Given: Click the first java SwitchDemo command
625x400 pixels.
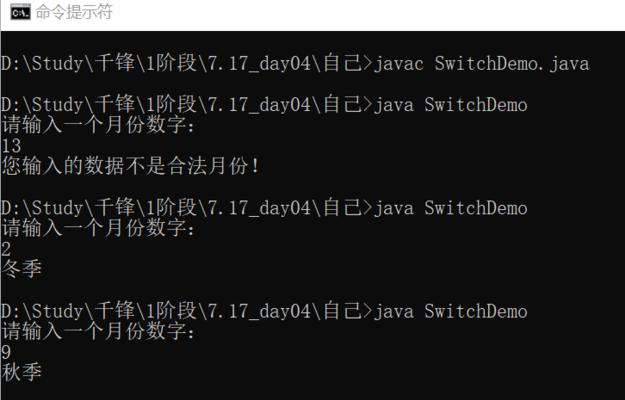Looking at the screenshot, I should coord(450,105).
